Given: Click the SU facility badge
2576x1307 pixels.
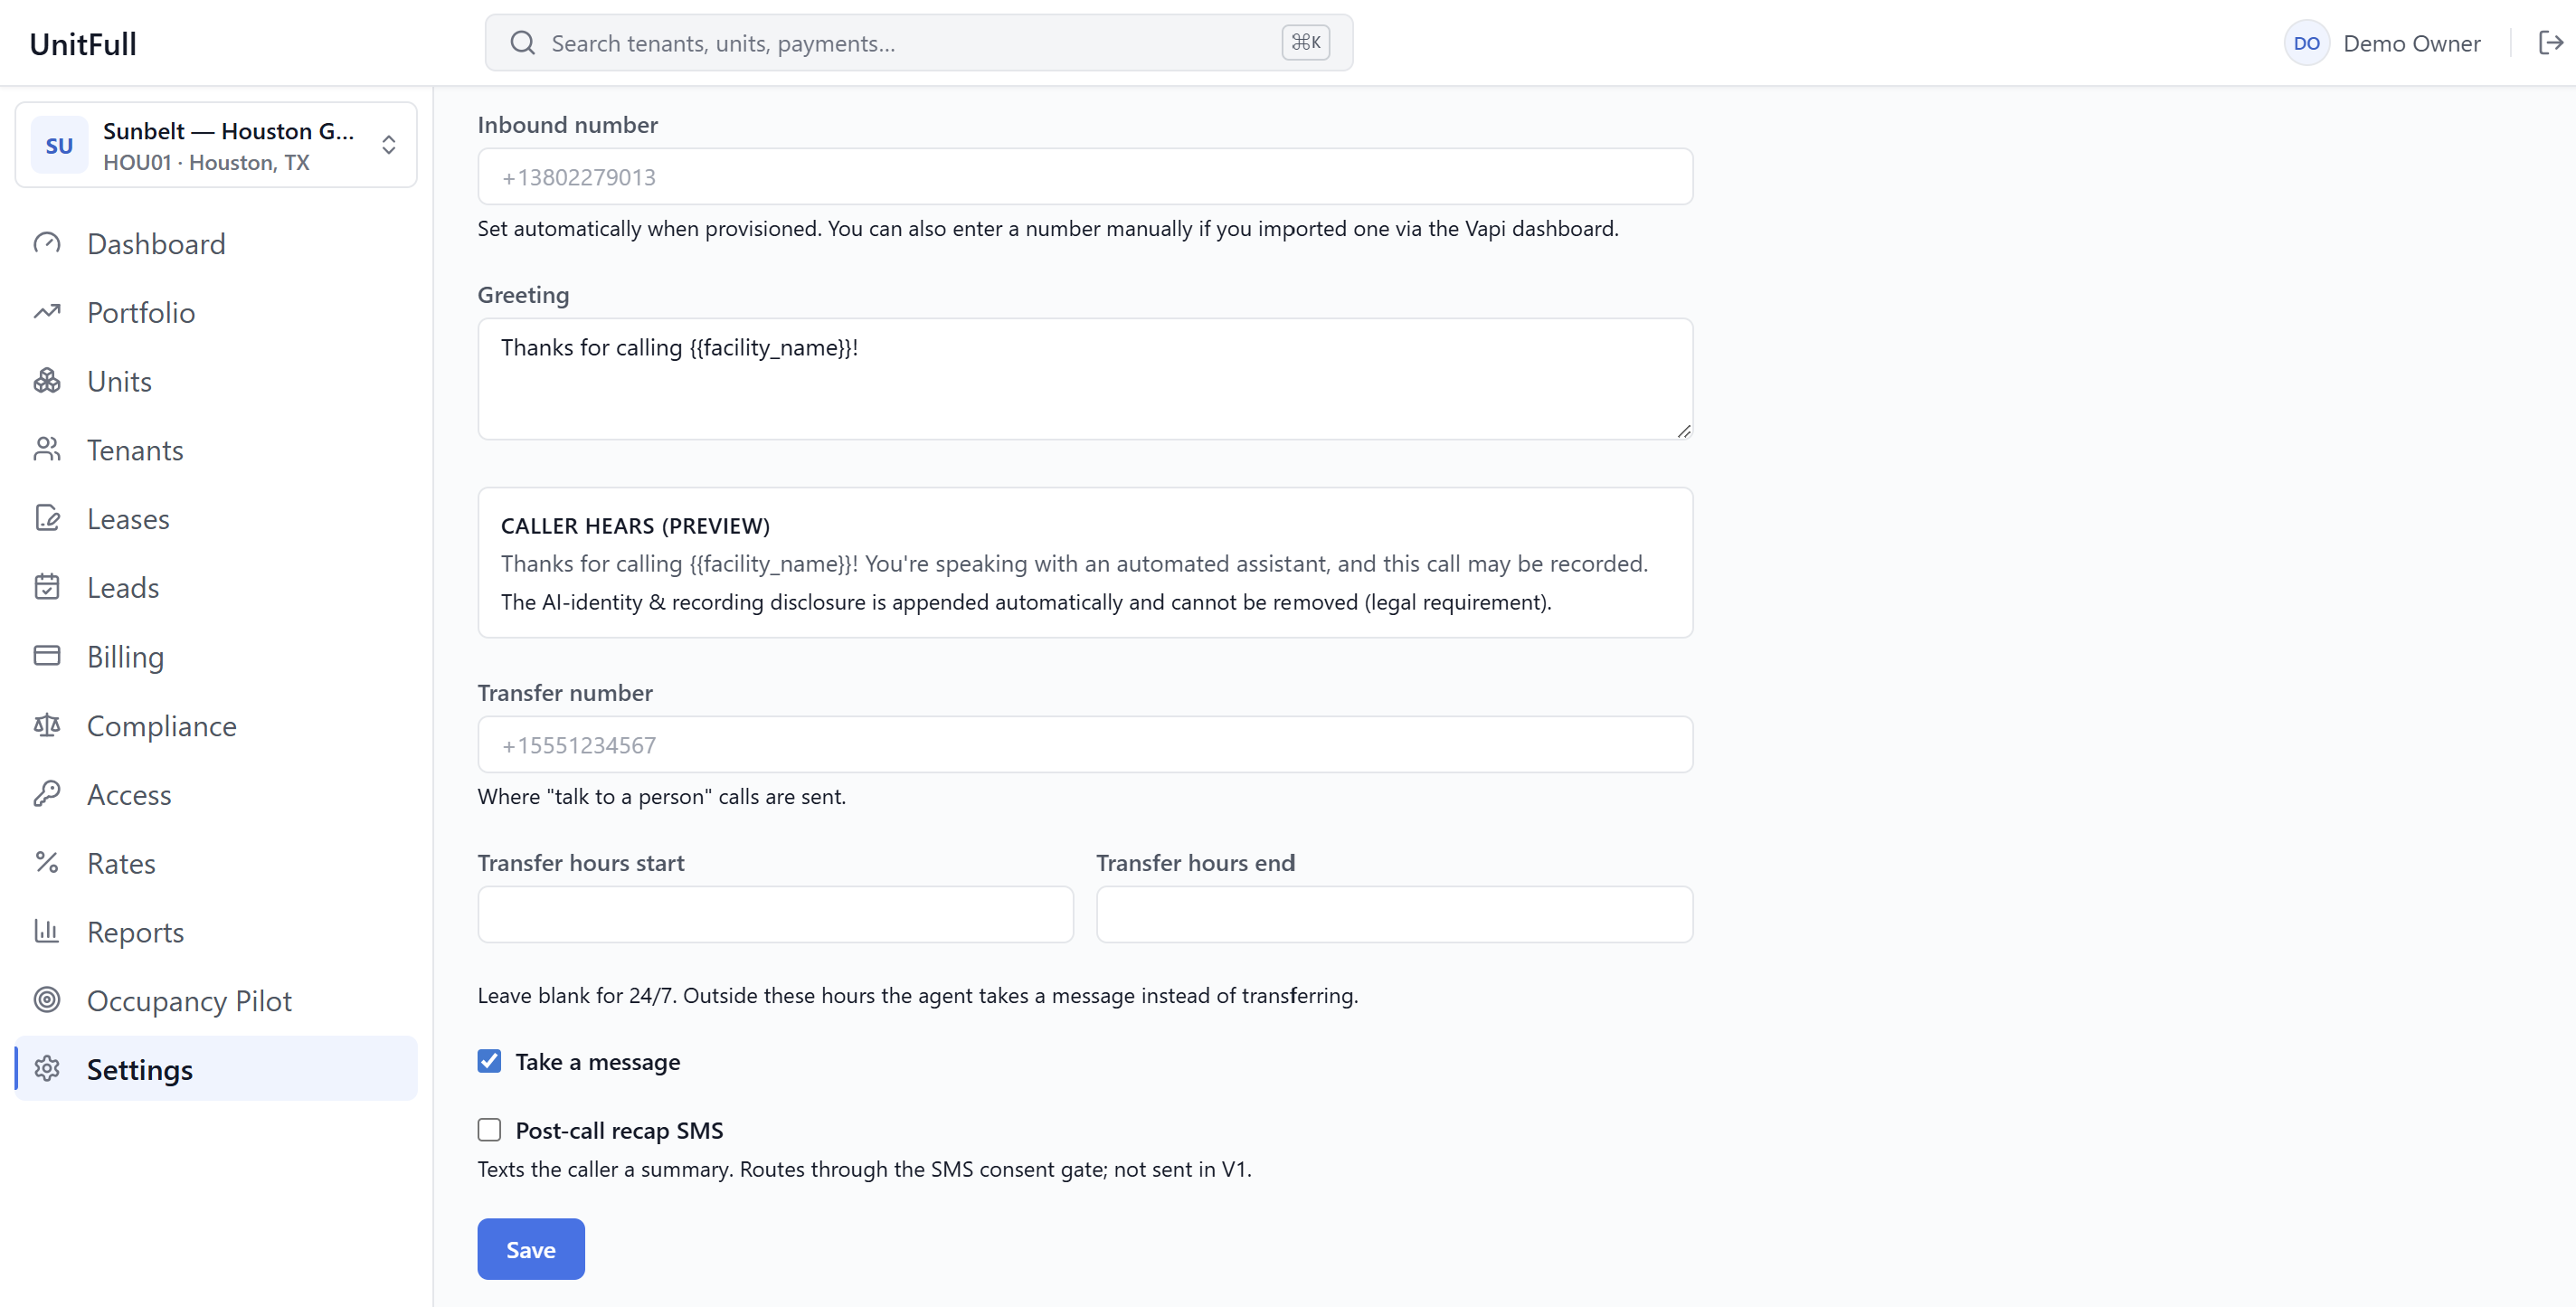Looking at the screenshot, I should point(59,145).
